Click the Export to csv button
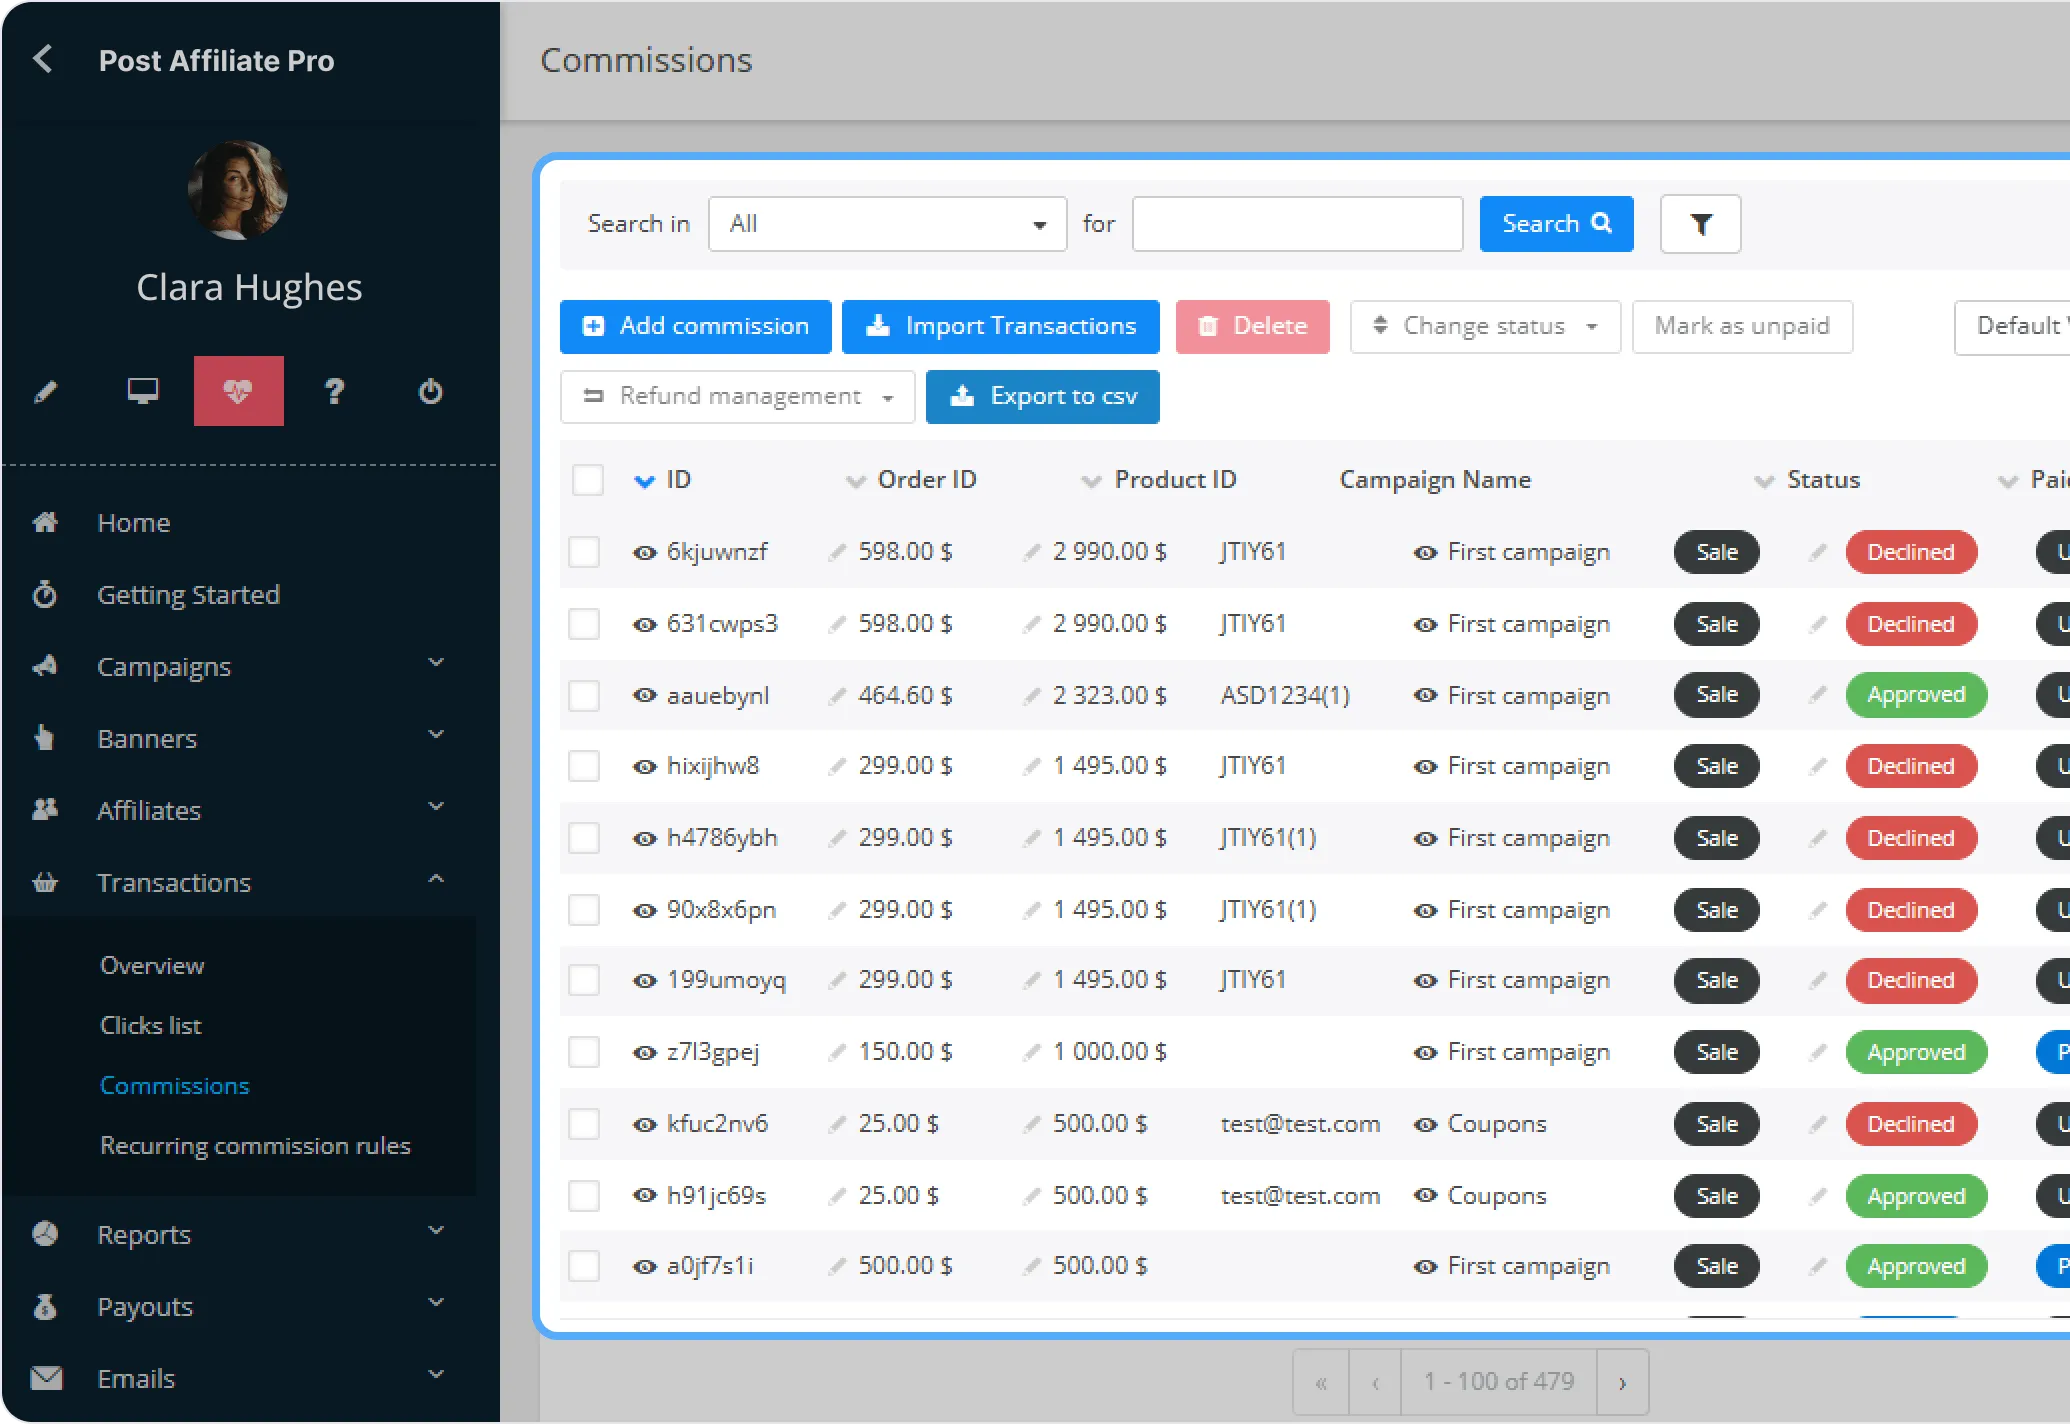2070x1424 pixels. pos(1042,397)
